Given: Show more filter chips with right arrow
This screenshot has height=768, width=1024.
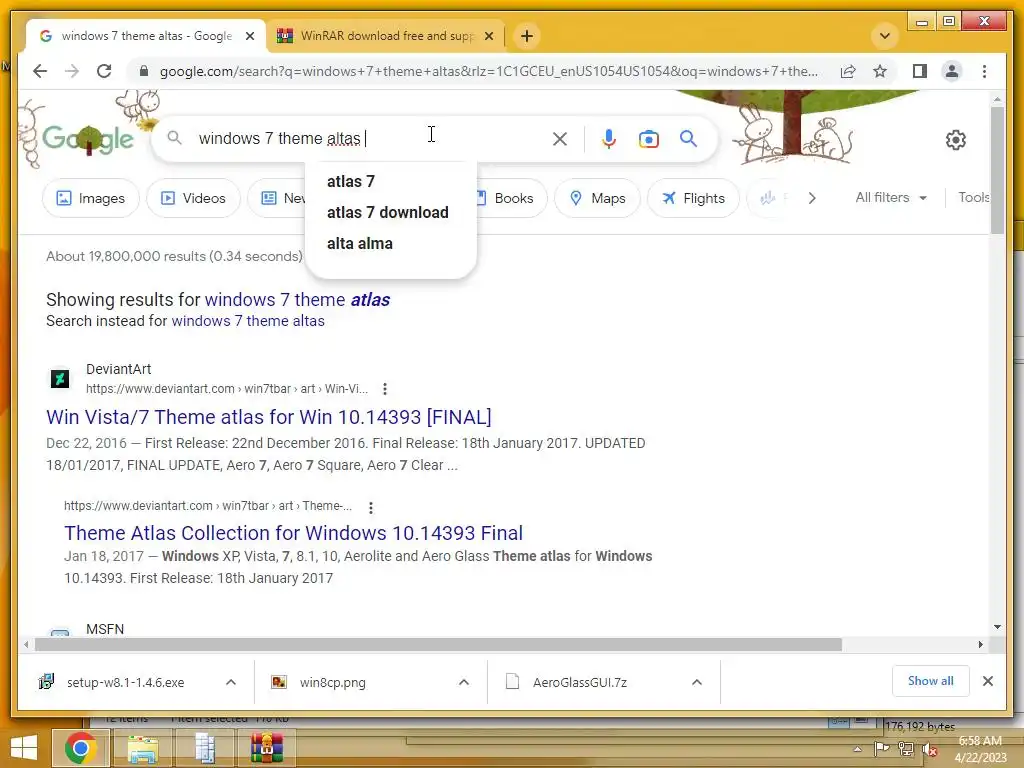Looking at the screenshot, I should pos(812,198).
